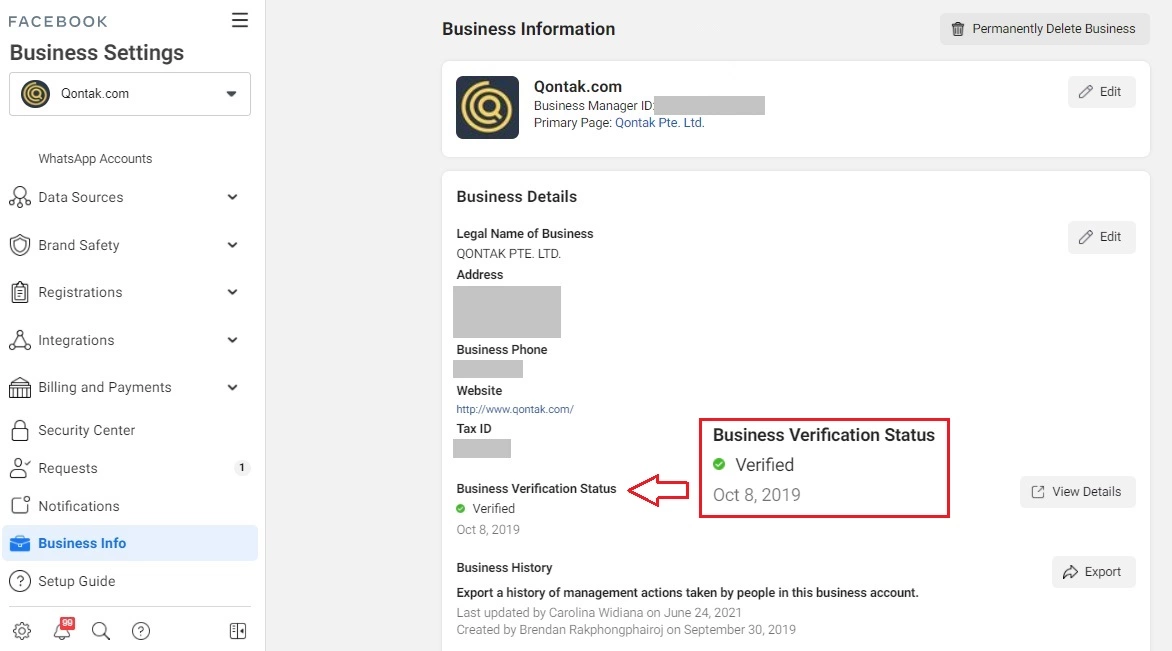This screenshot has width=1172, height=651.
Task: Open the alerts bell with red badge
Action: pos(63,629)
